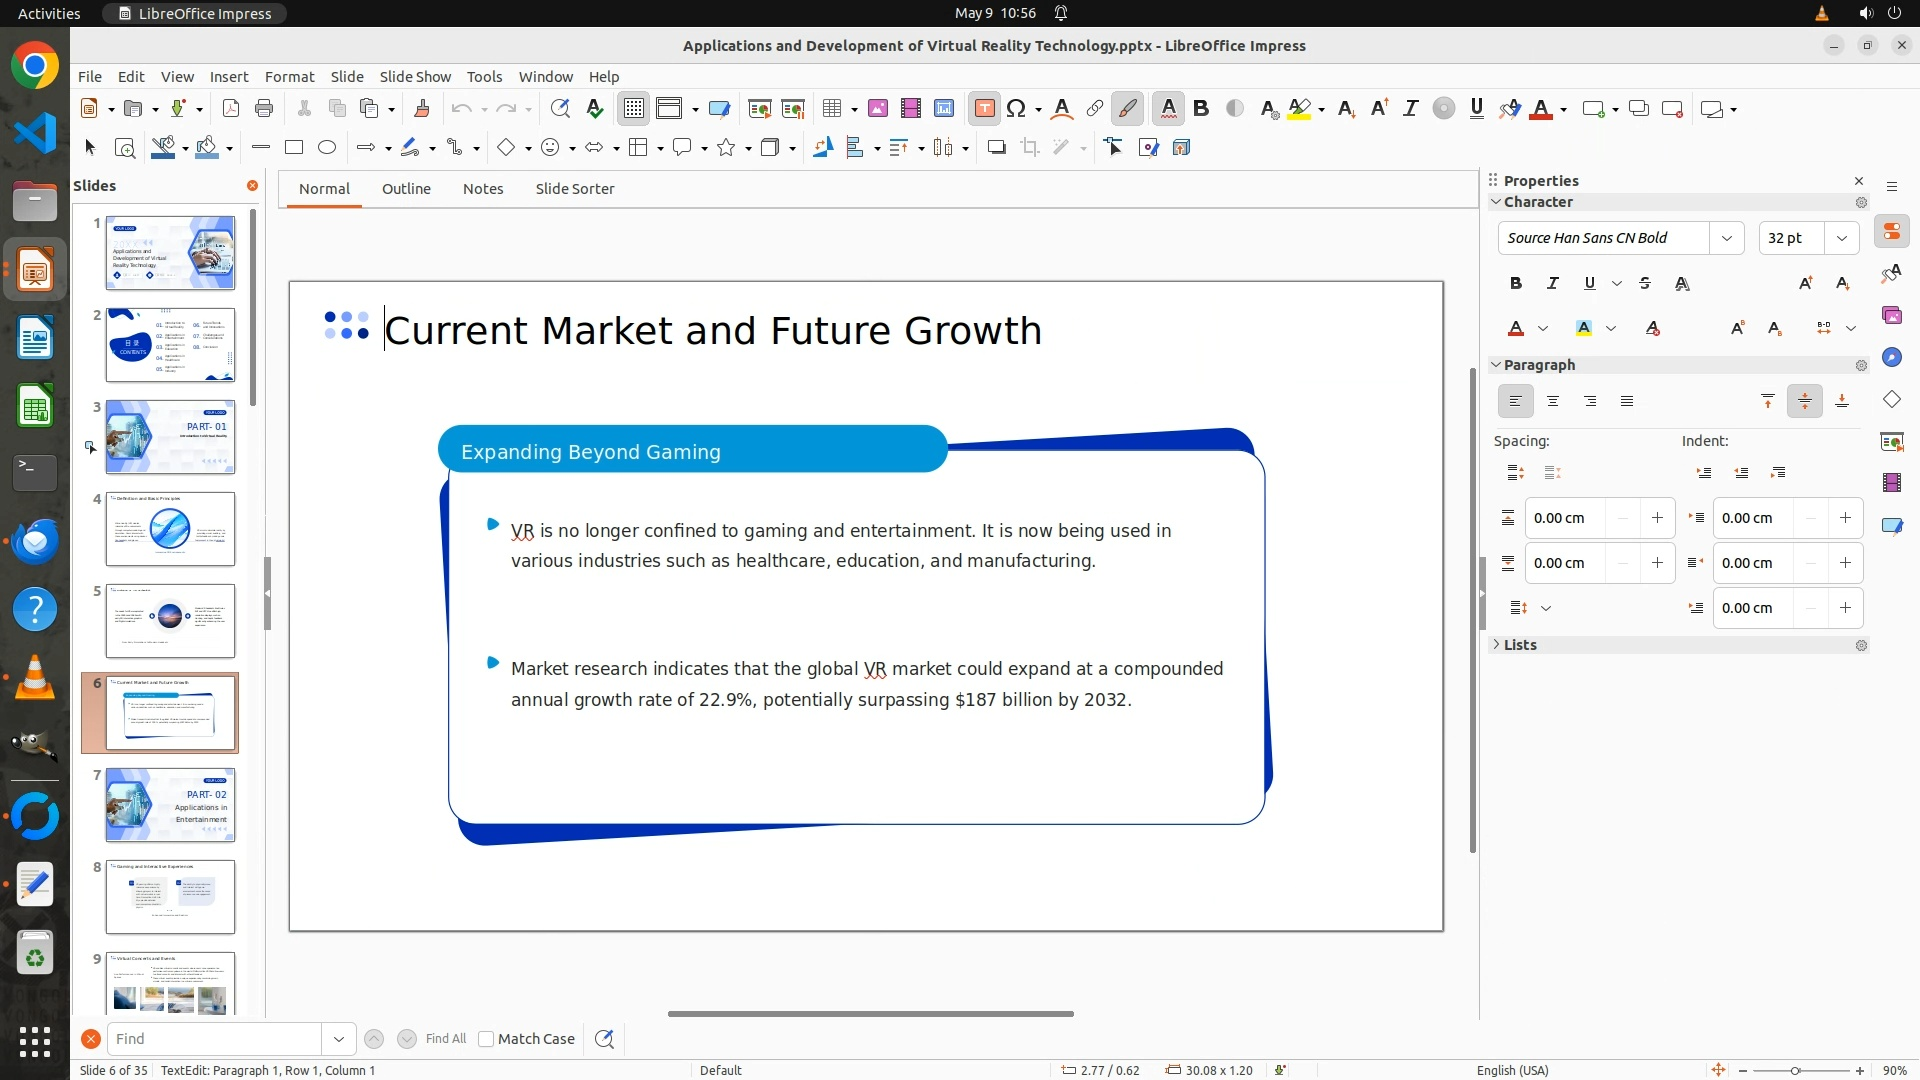Open the font name dropdown
The width and height of the screenshot is (1920, 1080).
pyautogui.click(x=1726, y=238)
